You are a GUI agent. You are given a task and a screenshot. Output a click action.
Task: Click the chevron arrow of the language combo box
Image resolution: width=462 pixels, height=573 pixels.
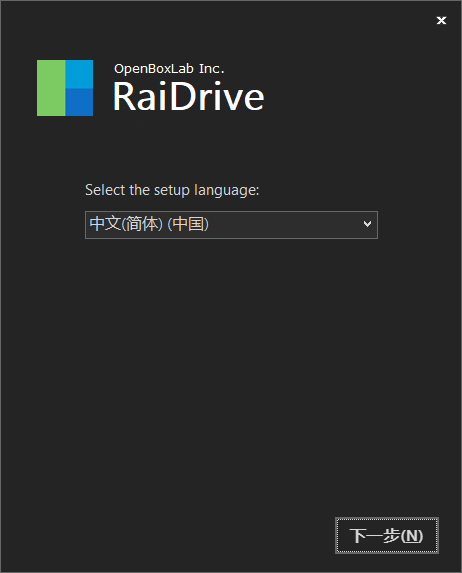367,224
